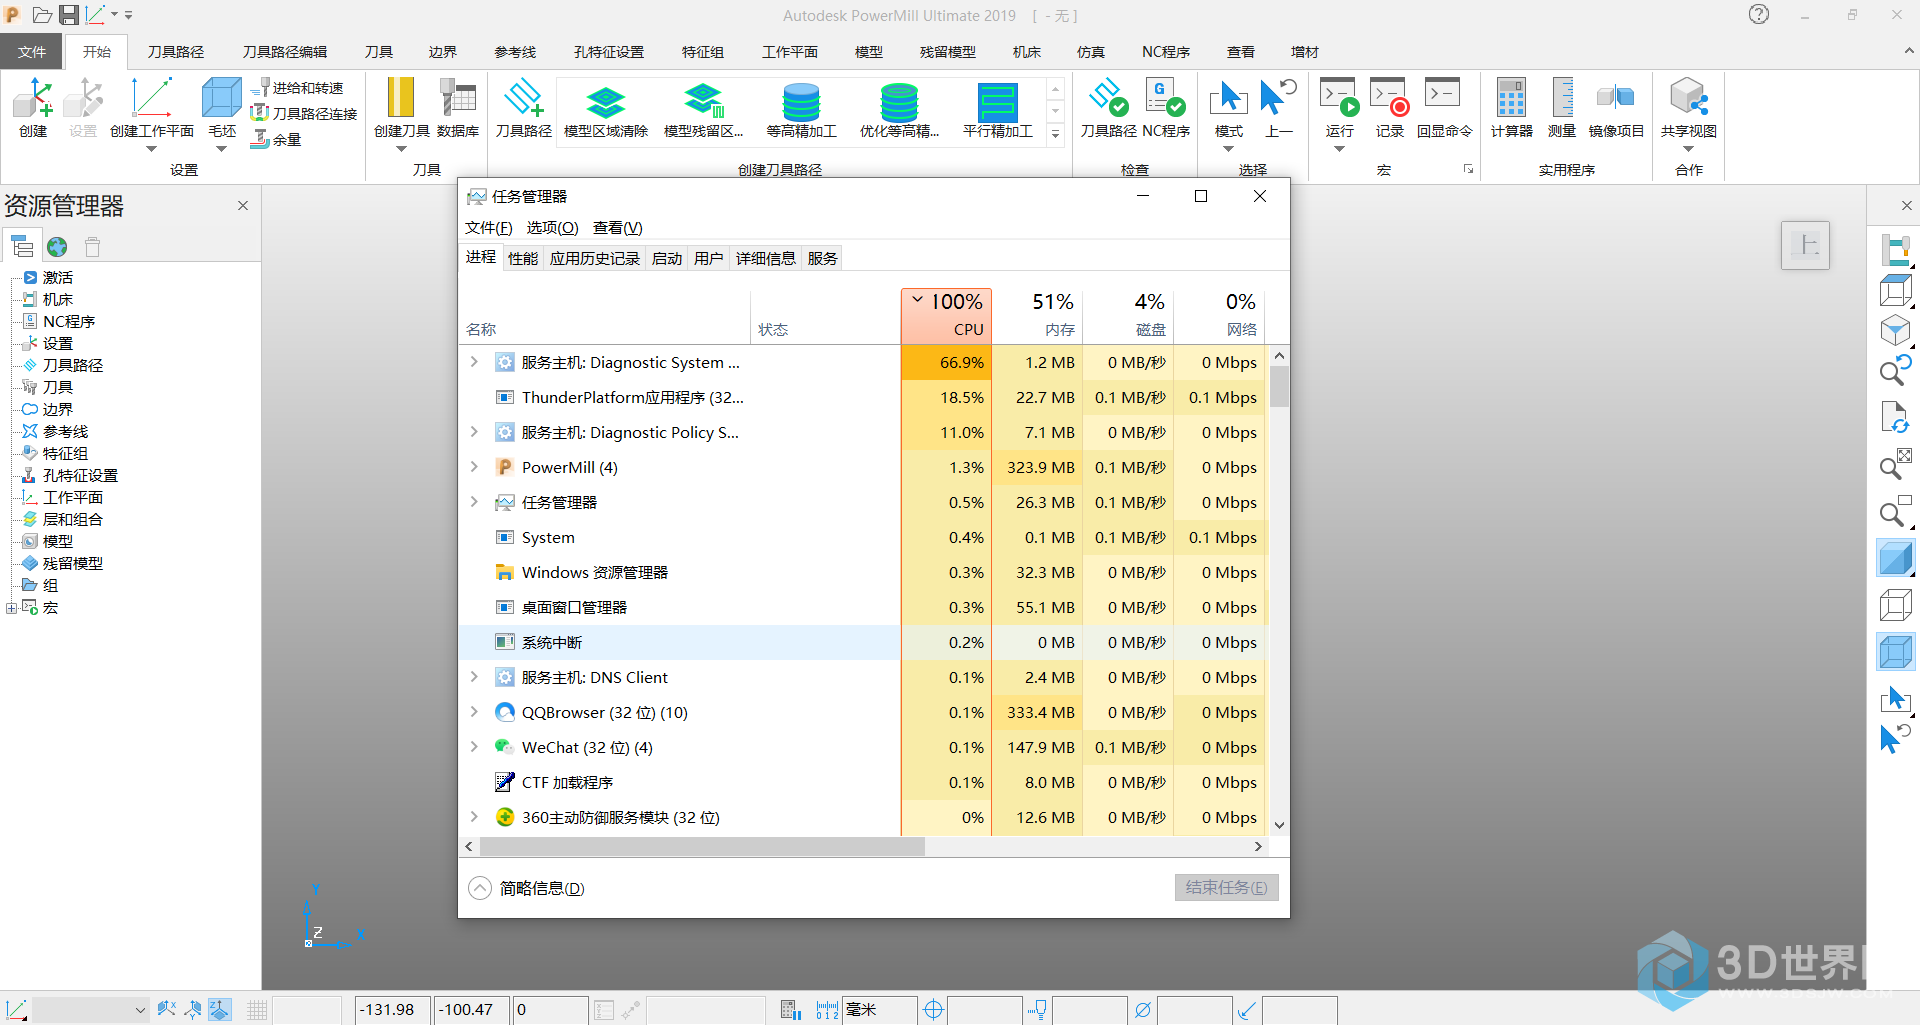Viewport: 1920px width, 1025px height.
Task: Click 创建刀具 create tool icon
Action: [401, 109]
